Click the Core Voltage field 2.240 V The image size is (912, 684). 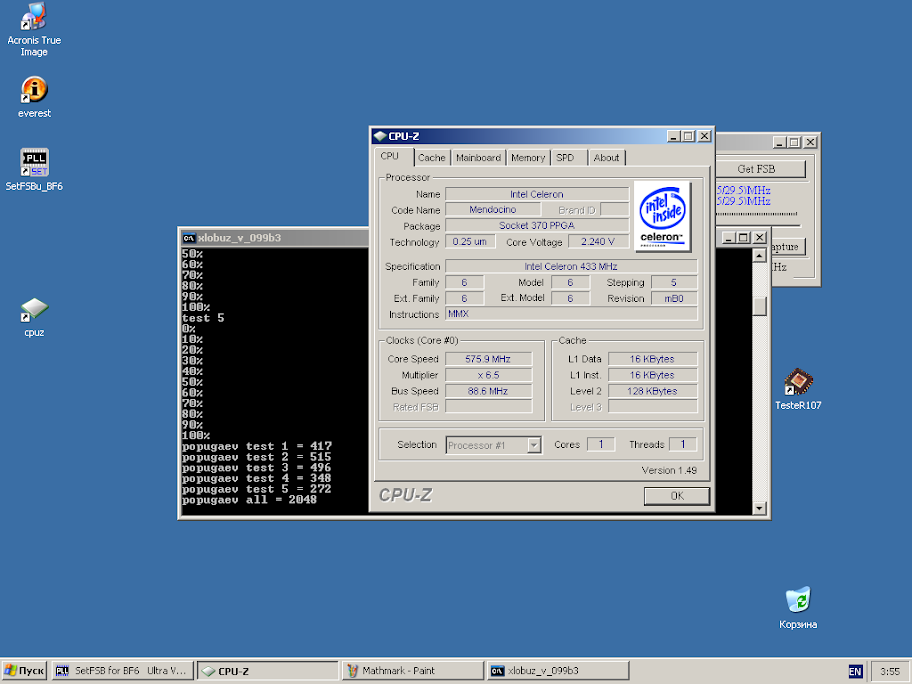[x=598, y=241]
